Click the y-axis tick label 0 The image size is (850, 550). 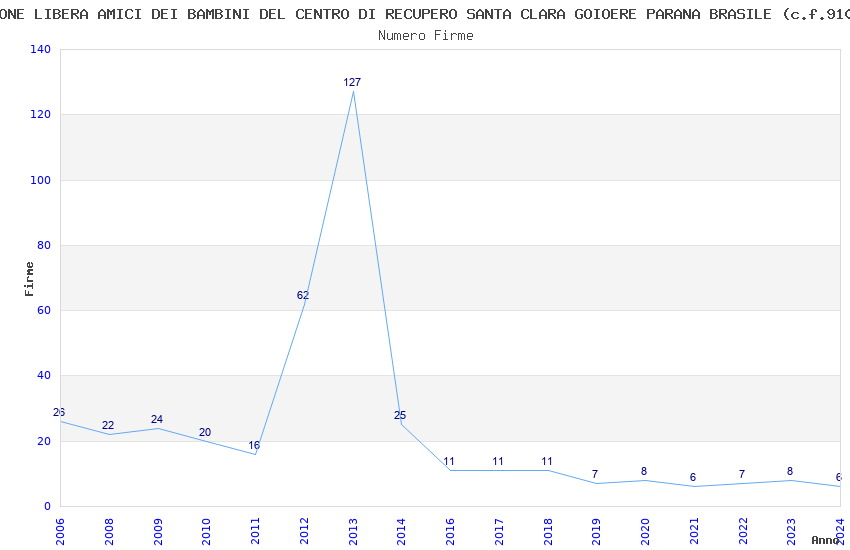coord(48,506)
